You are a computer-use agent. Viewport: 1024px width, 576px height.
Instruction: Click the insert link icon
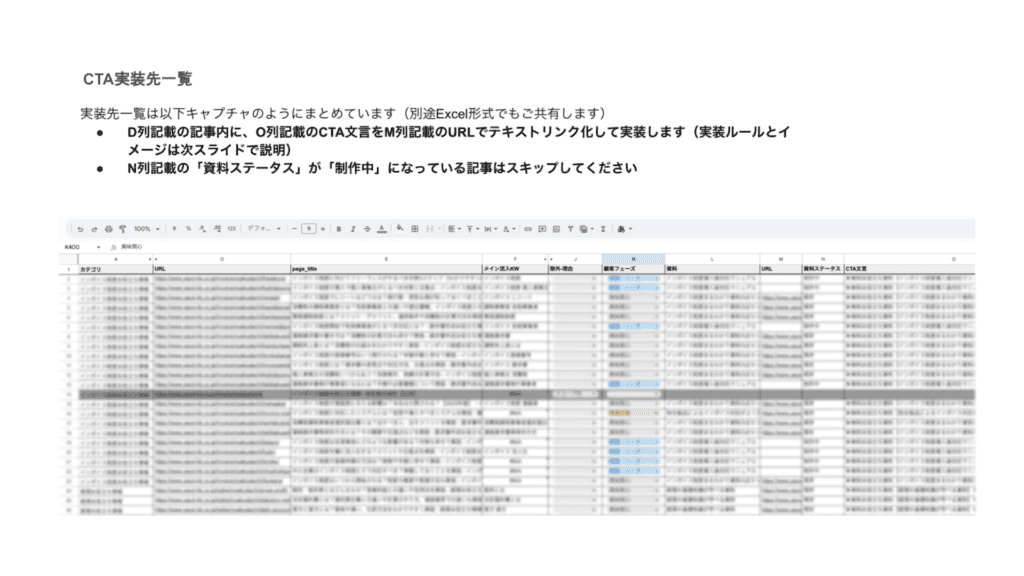[528, 229]
